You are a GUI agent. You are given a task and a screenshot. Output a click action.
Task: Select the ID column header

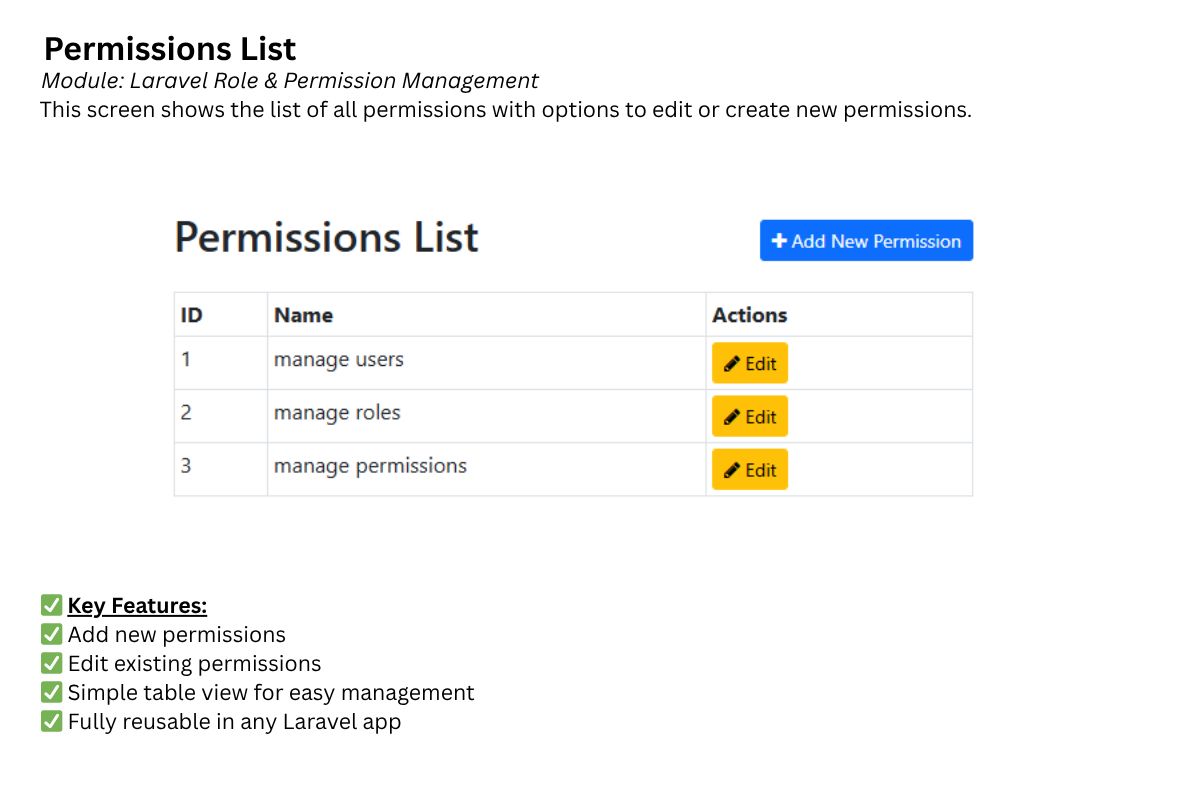tap(191, 315)
